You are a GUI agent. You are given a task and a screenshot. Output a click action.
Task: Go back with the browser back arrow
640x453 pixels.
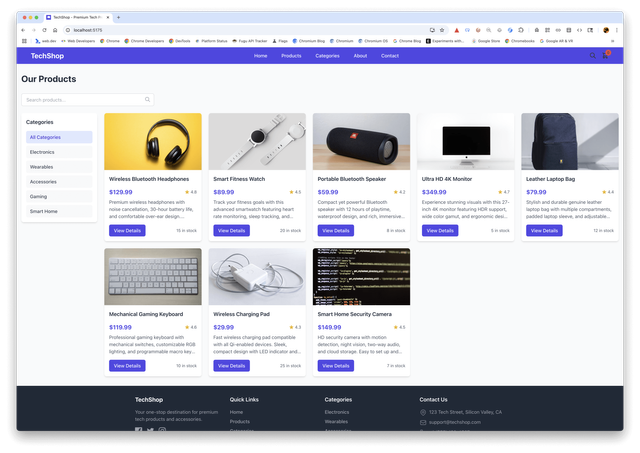point(23,30)
